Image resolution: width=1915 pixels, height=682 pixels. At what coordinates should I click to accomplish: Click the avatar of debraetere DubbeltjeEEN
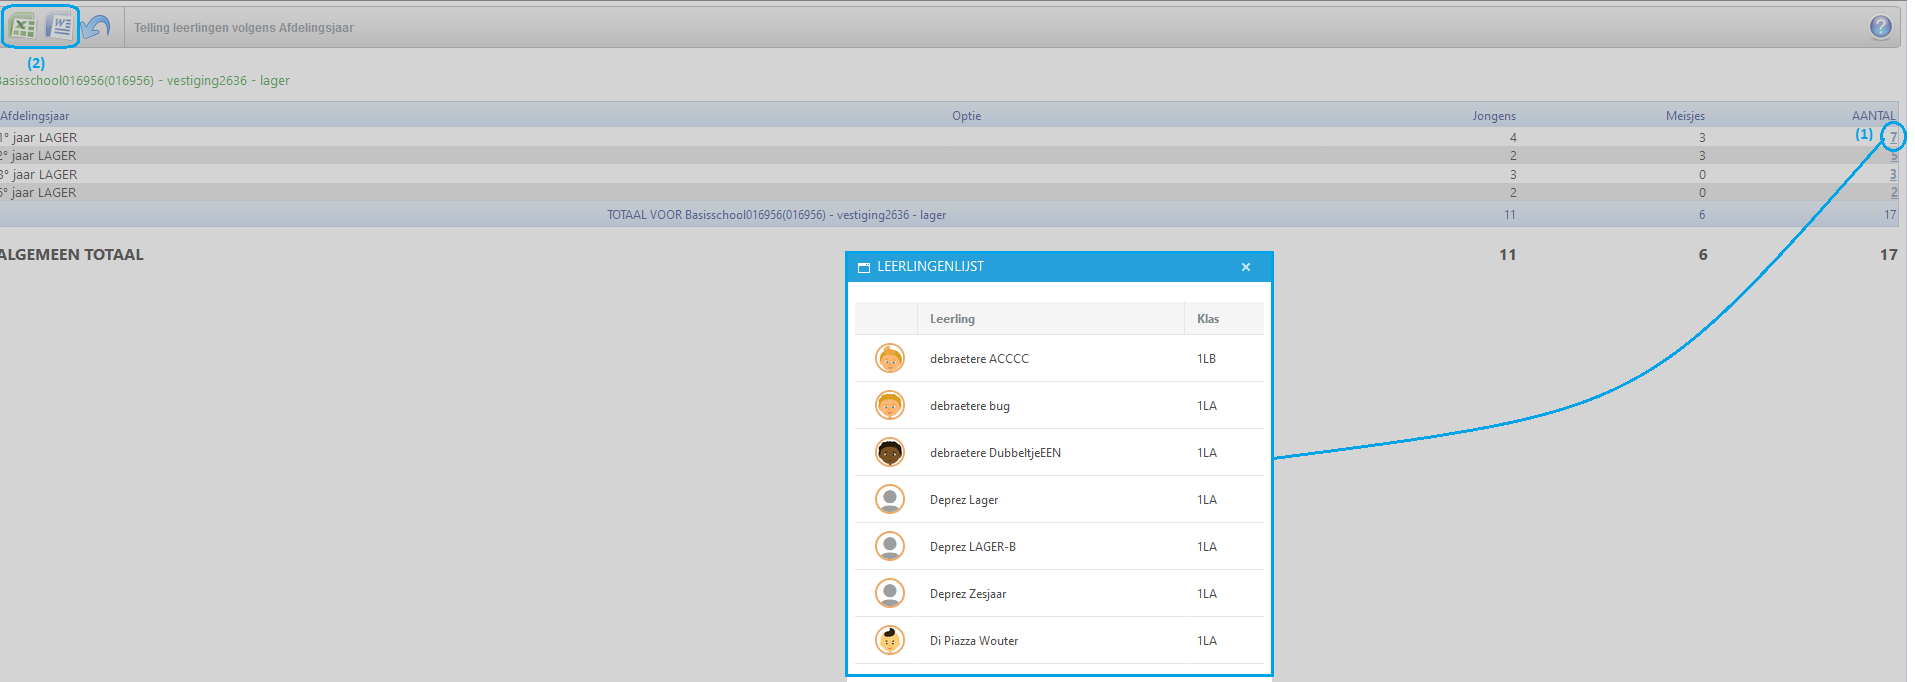tap(889, 452)
